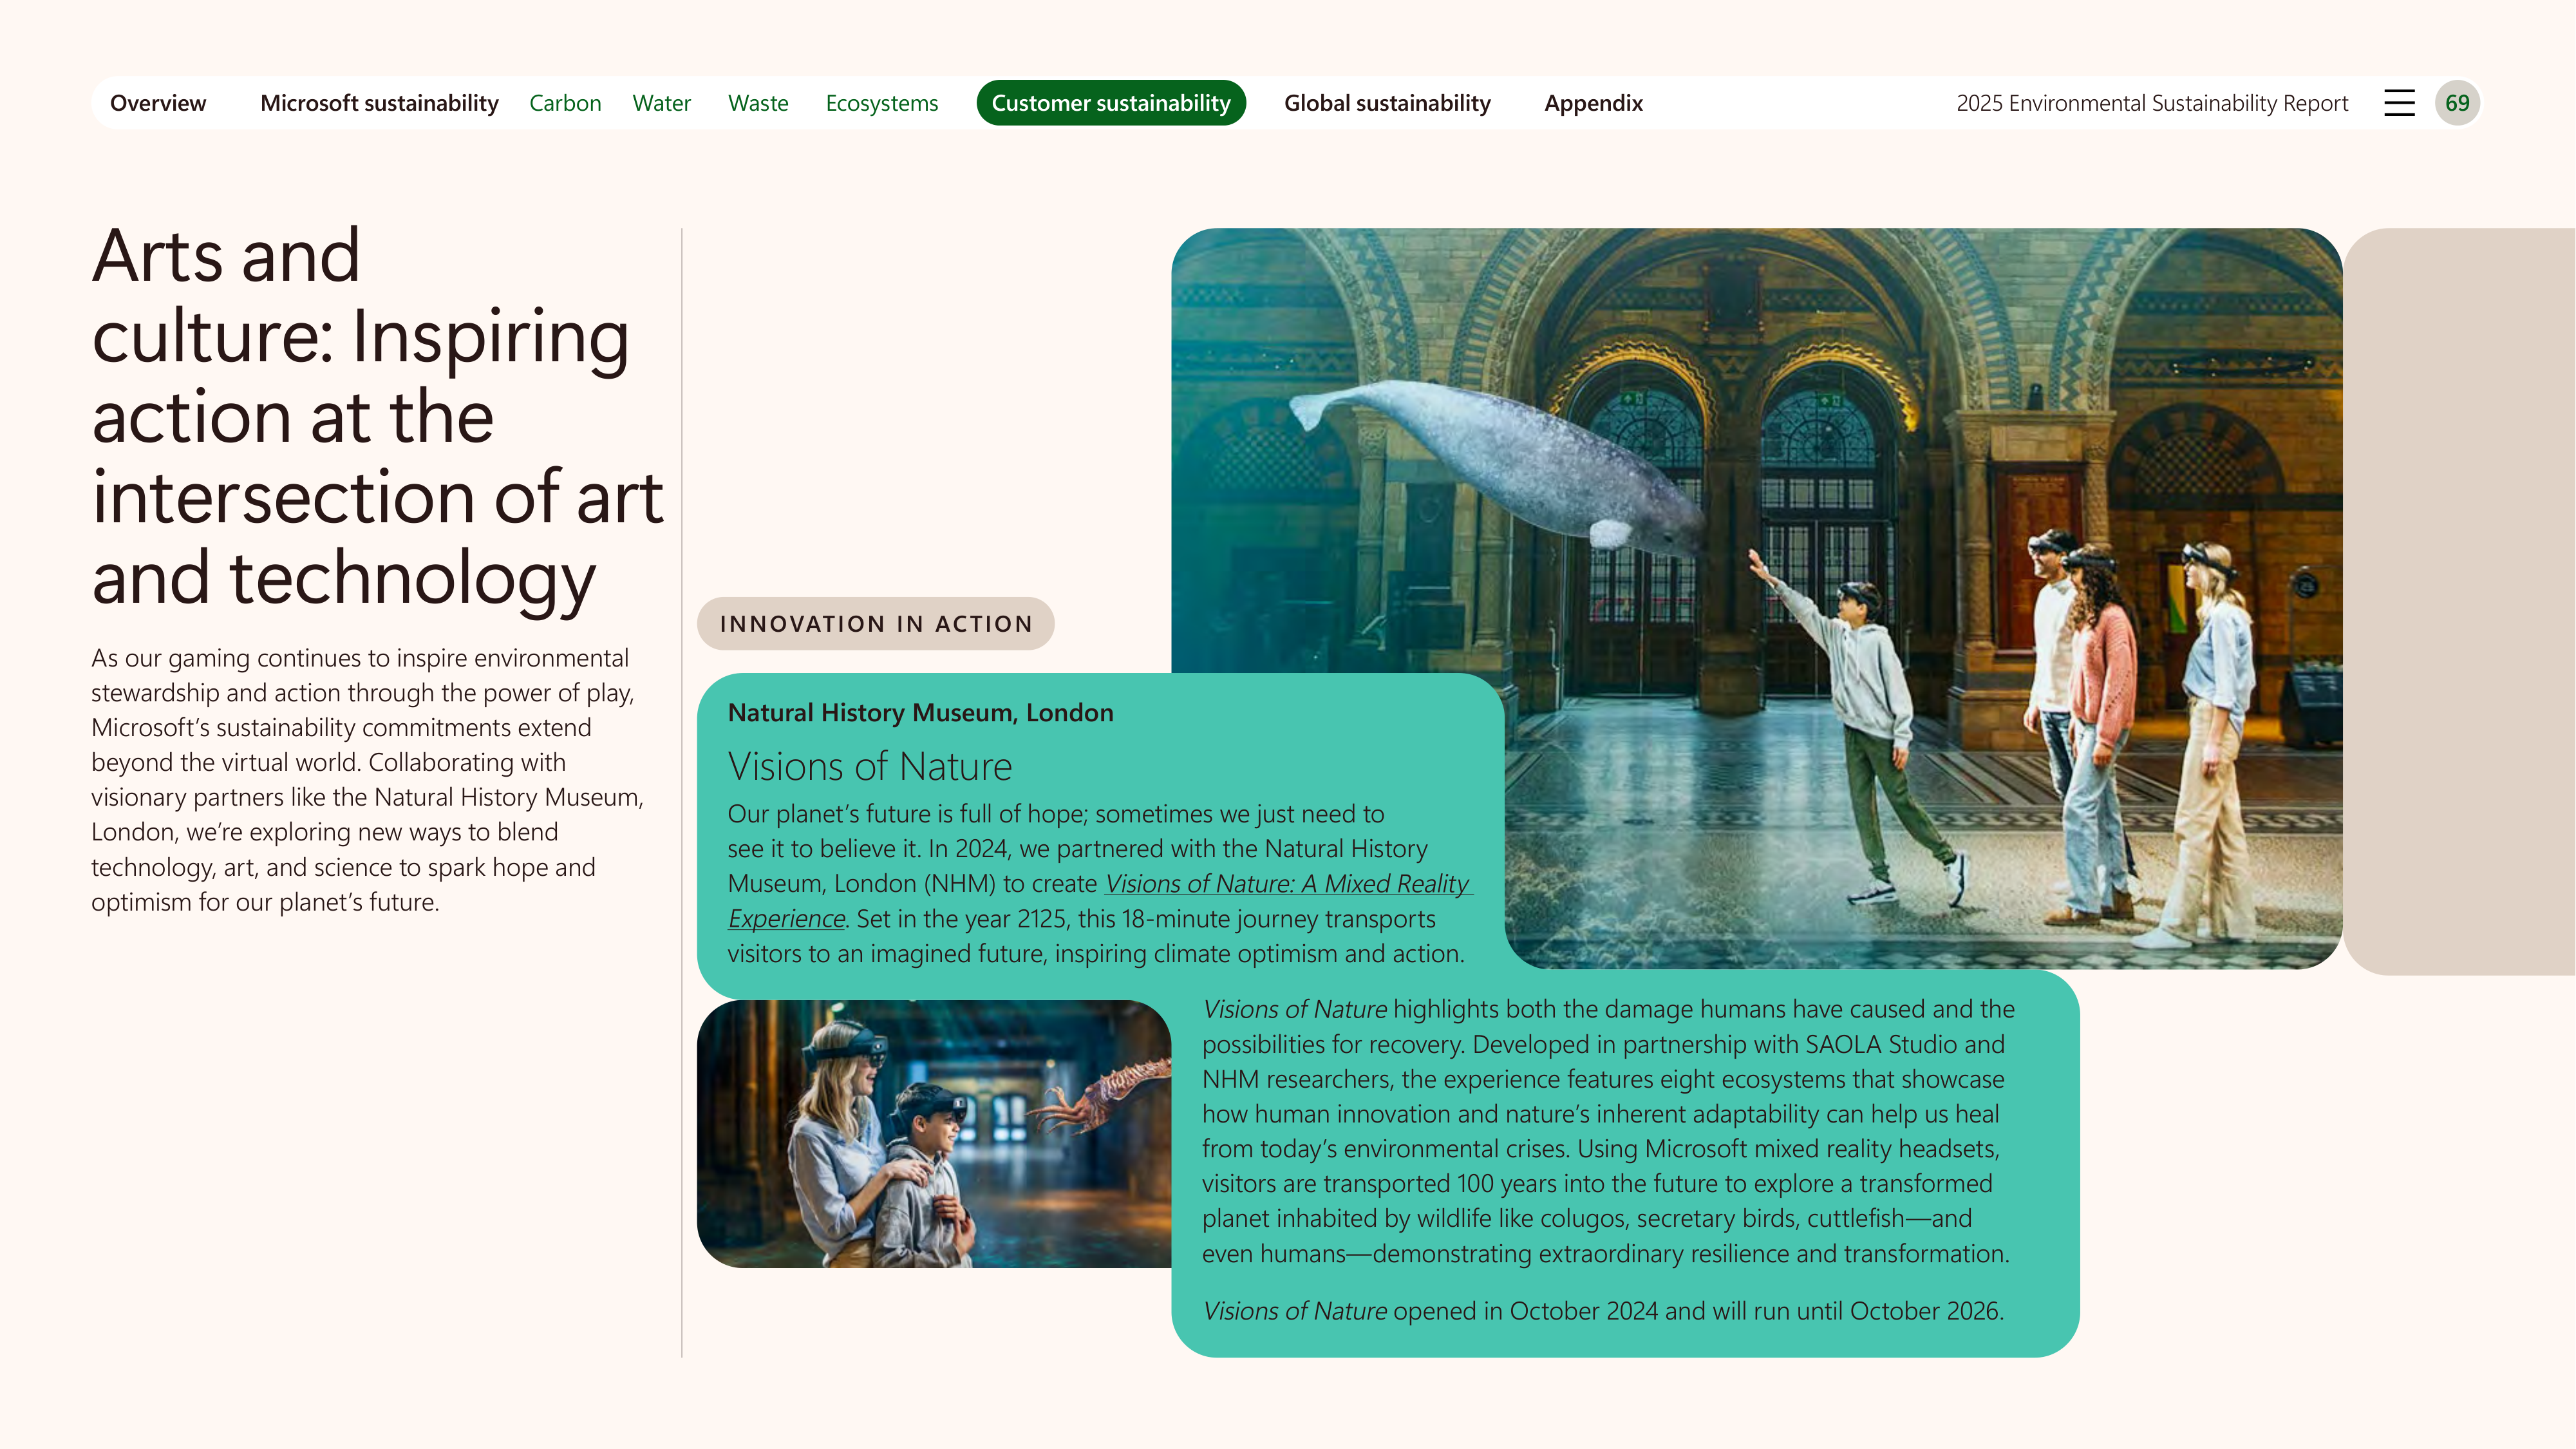Viewport: 2576px width, 1449px height.
Task: Open the Global sustainability section
Action: pos(1387,103)
